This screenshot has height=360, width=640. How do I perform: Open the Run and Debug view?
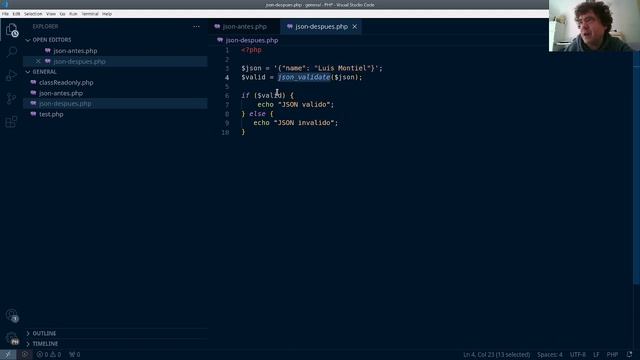11,76
